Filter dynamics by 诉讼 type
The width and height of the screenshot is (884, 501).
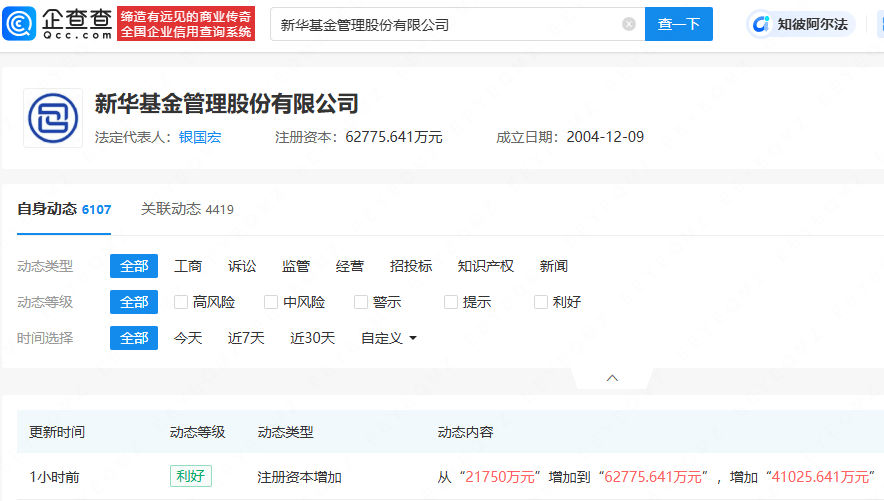pos(242,266)
